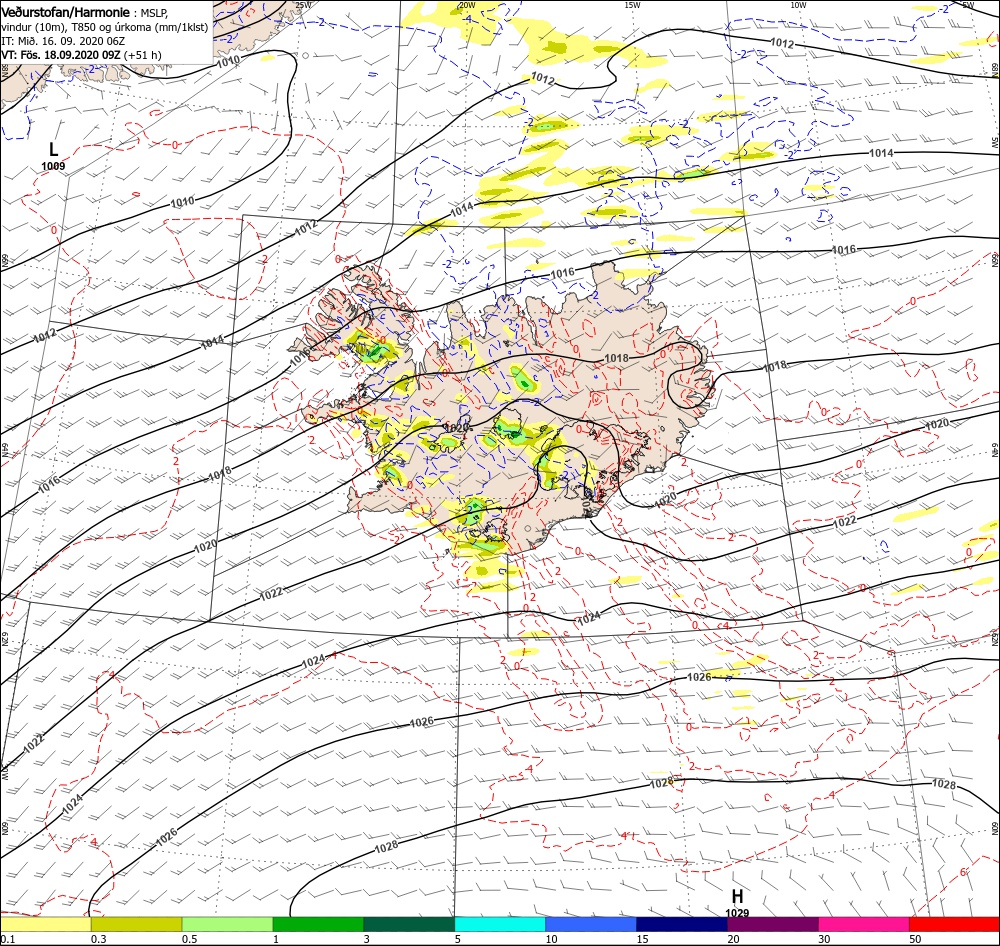Click the '10W' longitude label
Viewport: 1000px width, 946px height.
coord(798,5)
